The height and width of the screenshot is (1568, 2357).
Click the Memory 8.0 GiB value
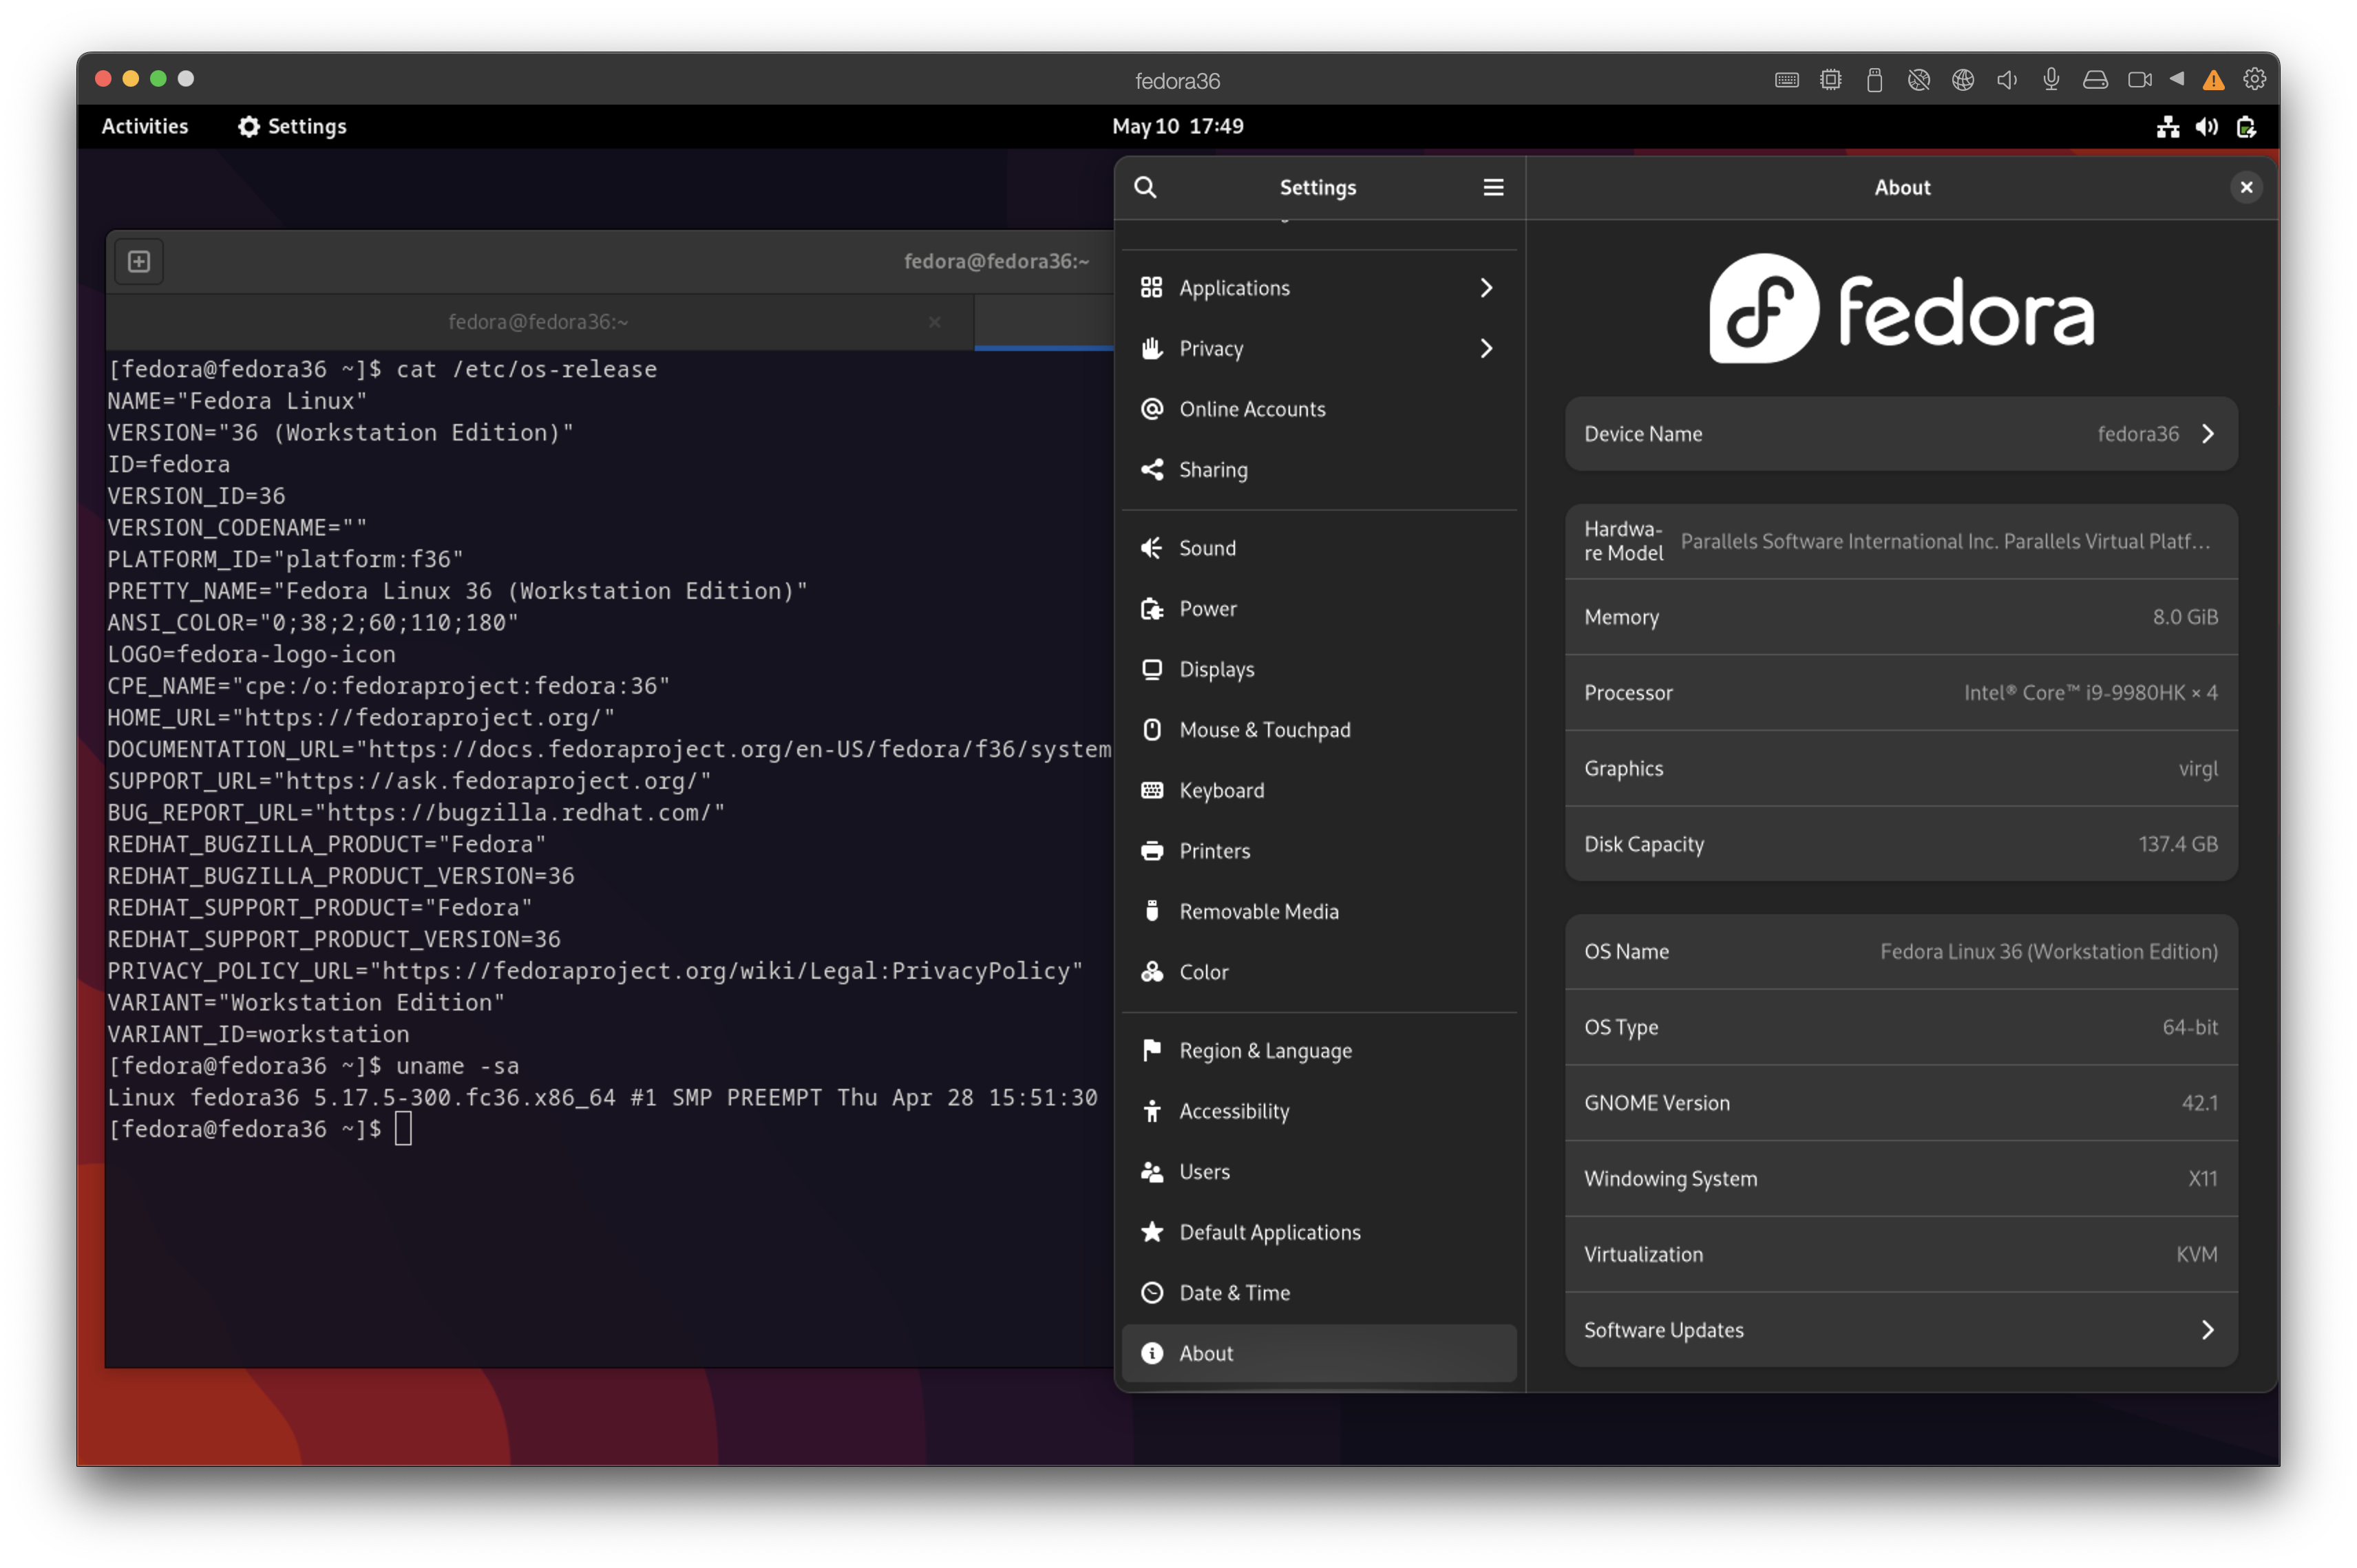point(2185,617)
